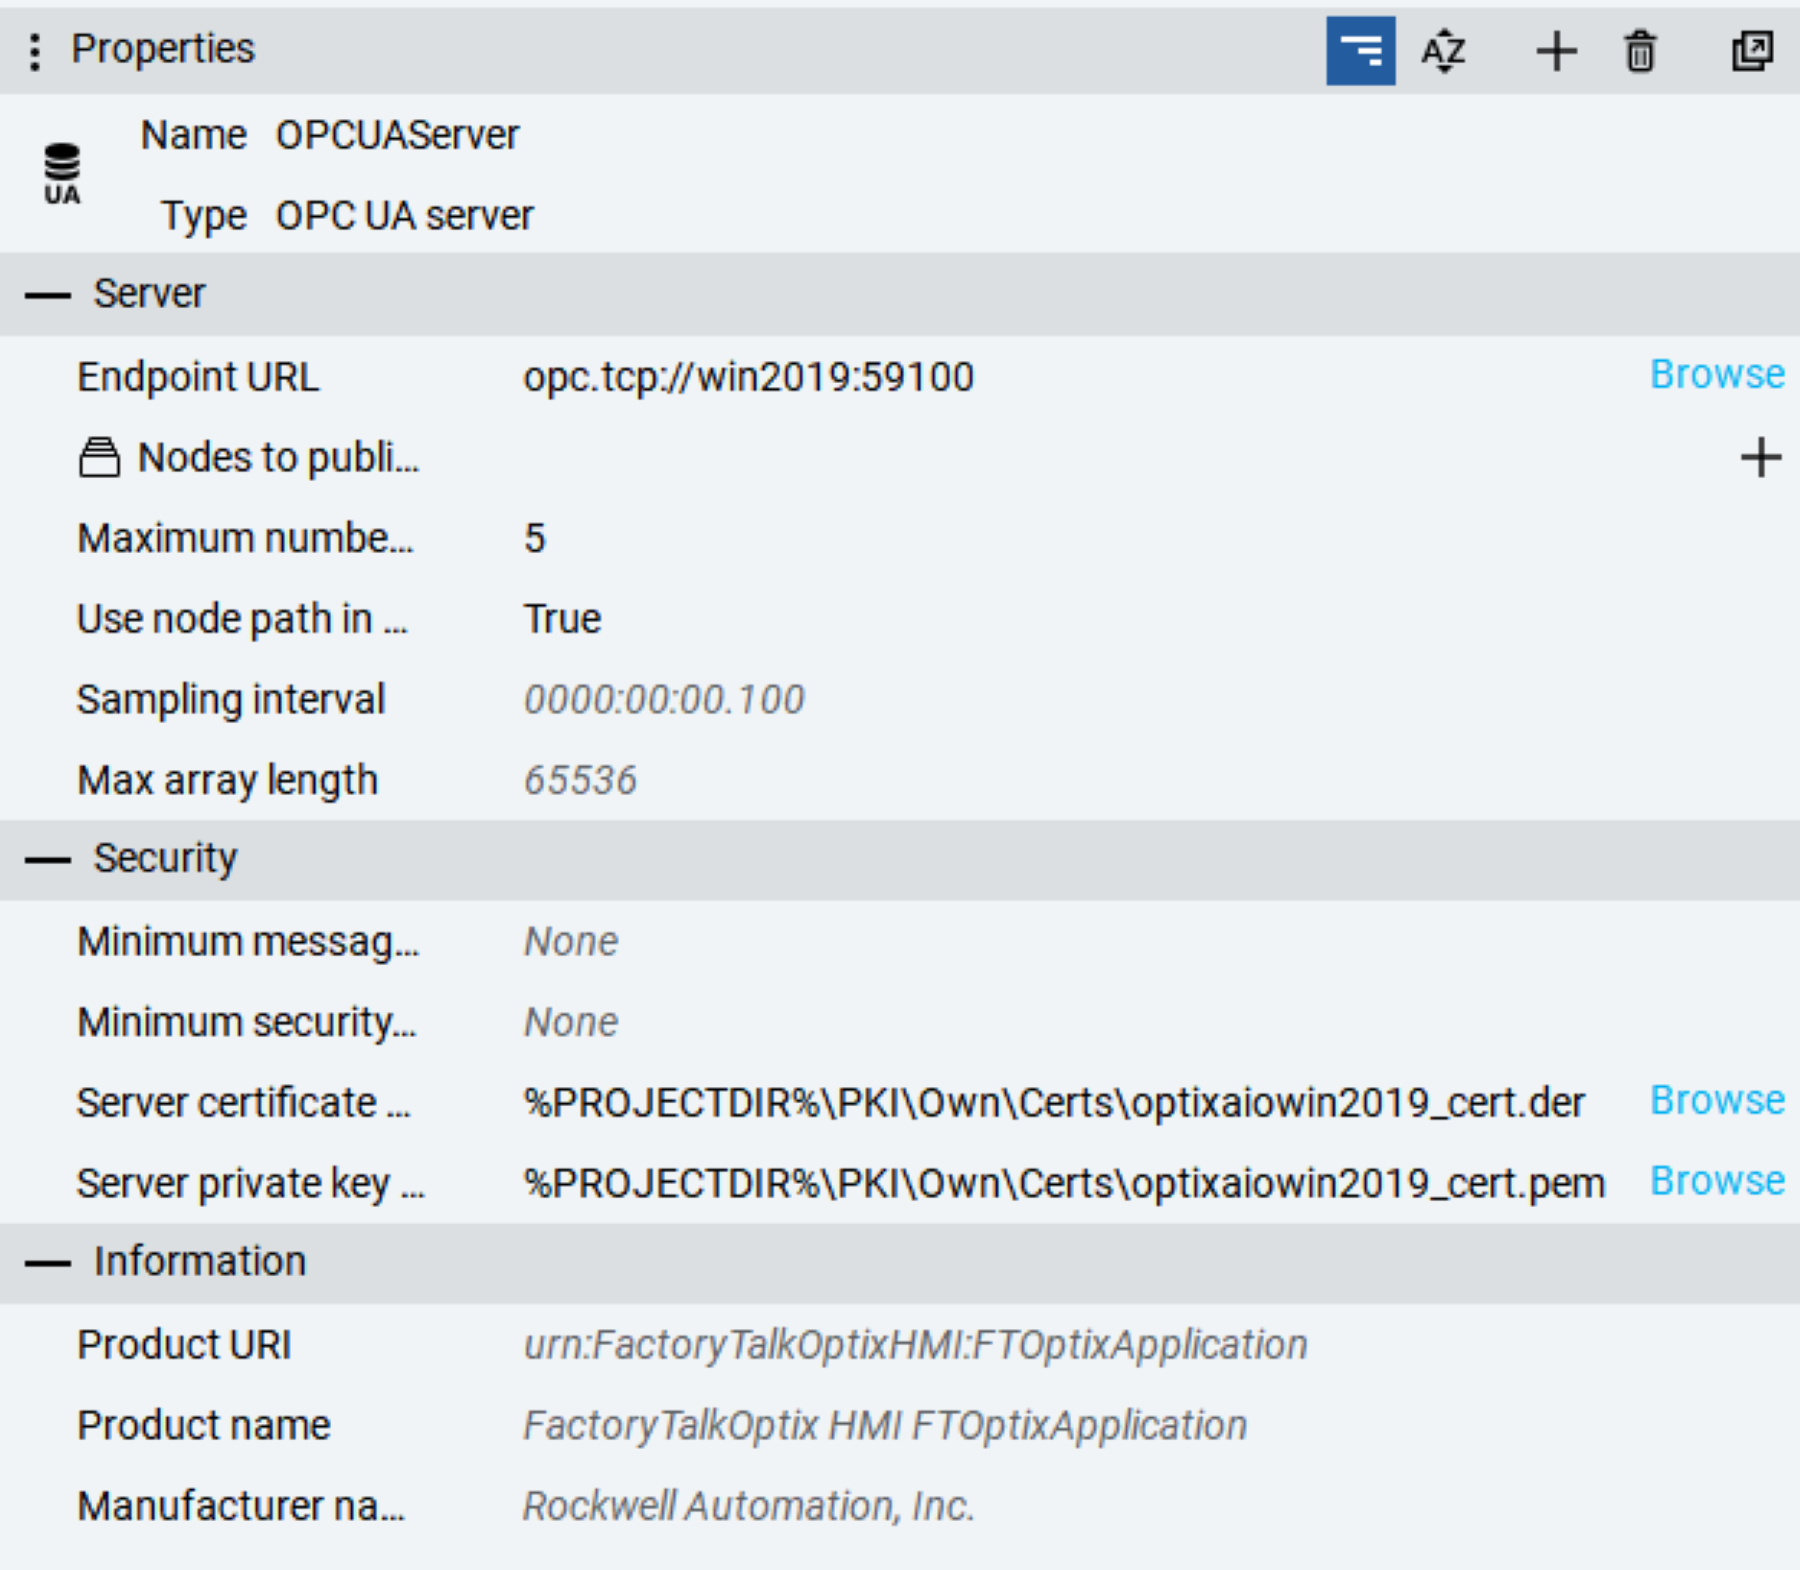Edit the Max array length 65536
The height and width of the screenshot is (1570, 1800).
(x=580, y=780)
